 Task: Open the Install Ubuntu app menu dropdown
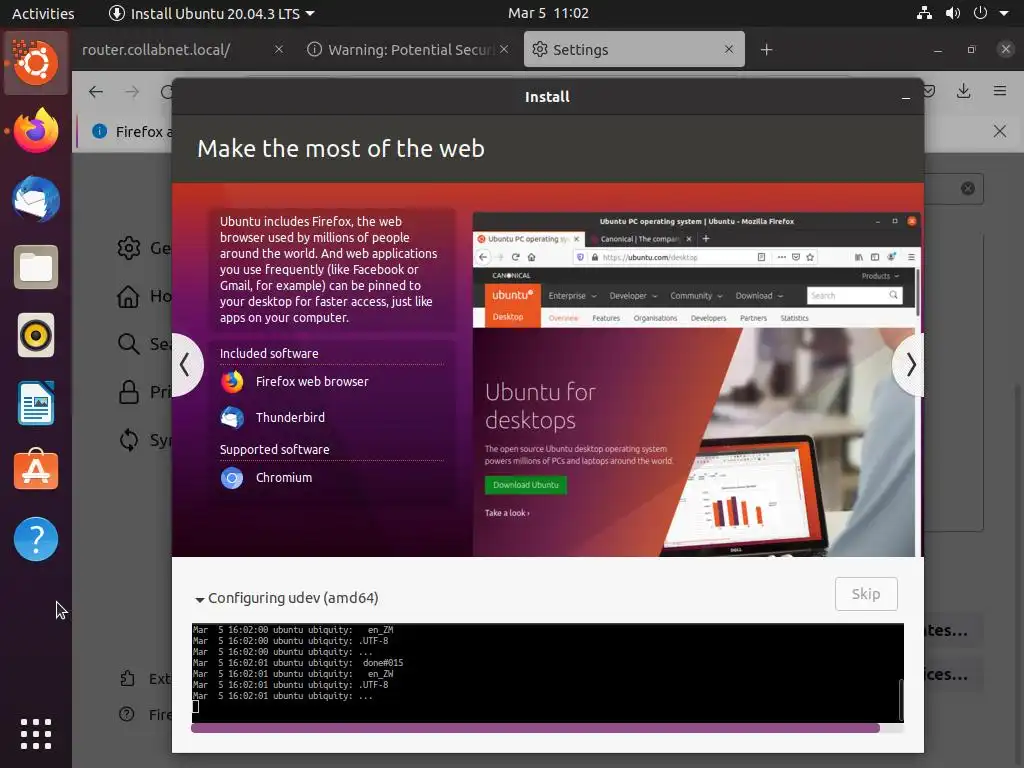click(212, 13)
